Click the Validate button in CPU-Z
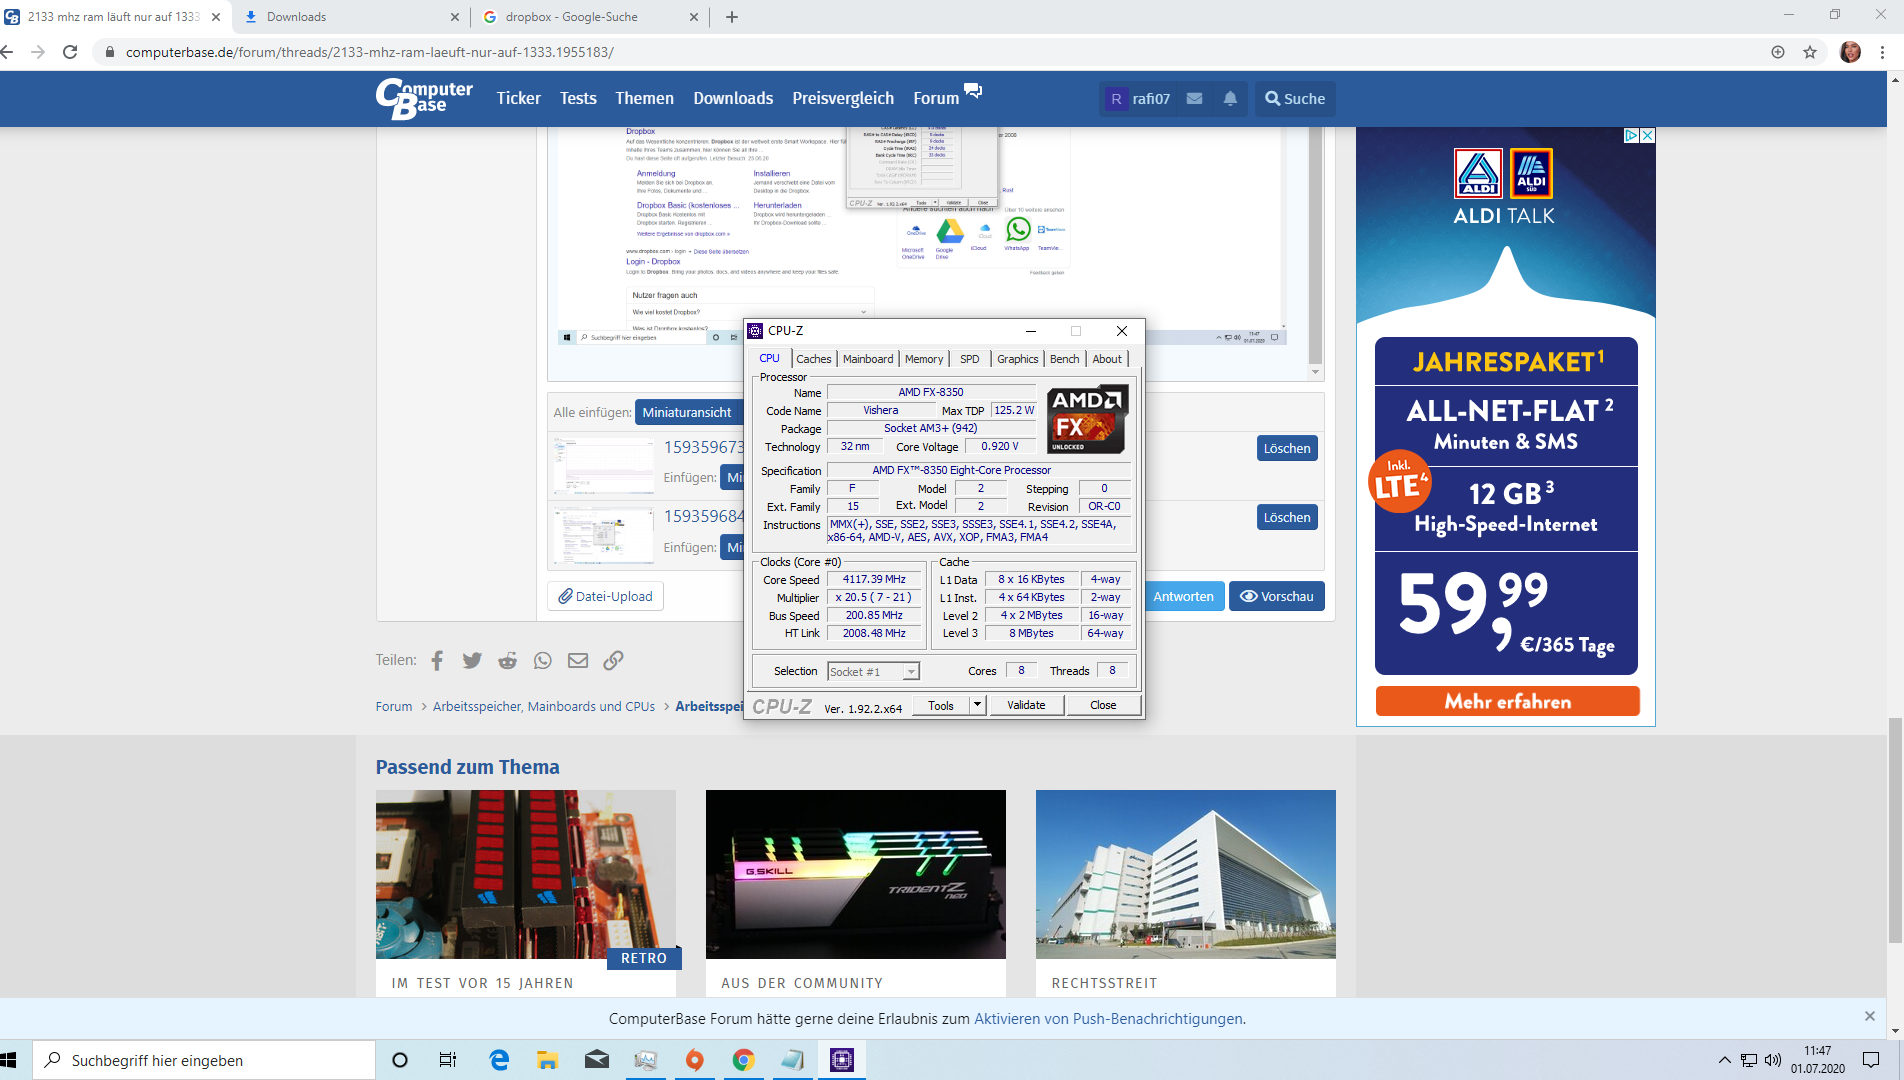The height and width of the screenshot is (1080, 1904). pos(1026,705)
